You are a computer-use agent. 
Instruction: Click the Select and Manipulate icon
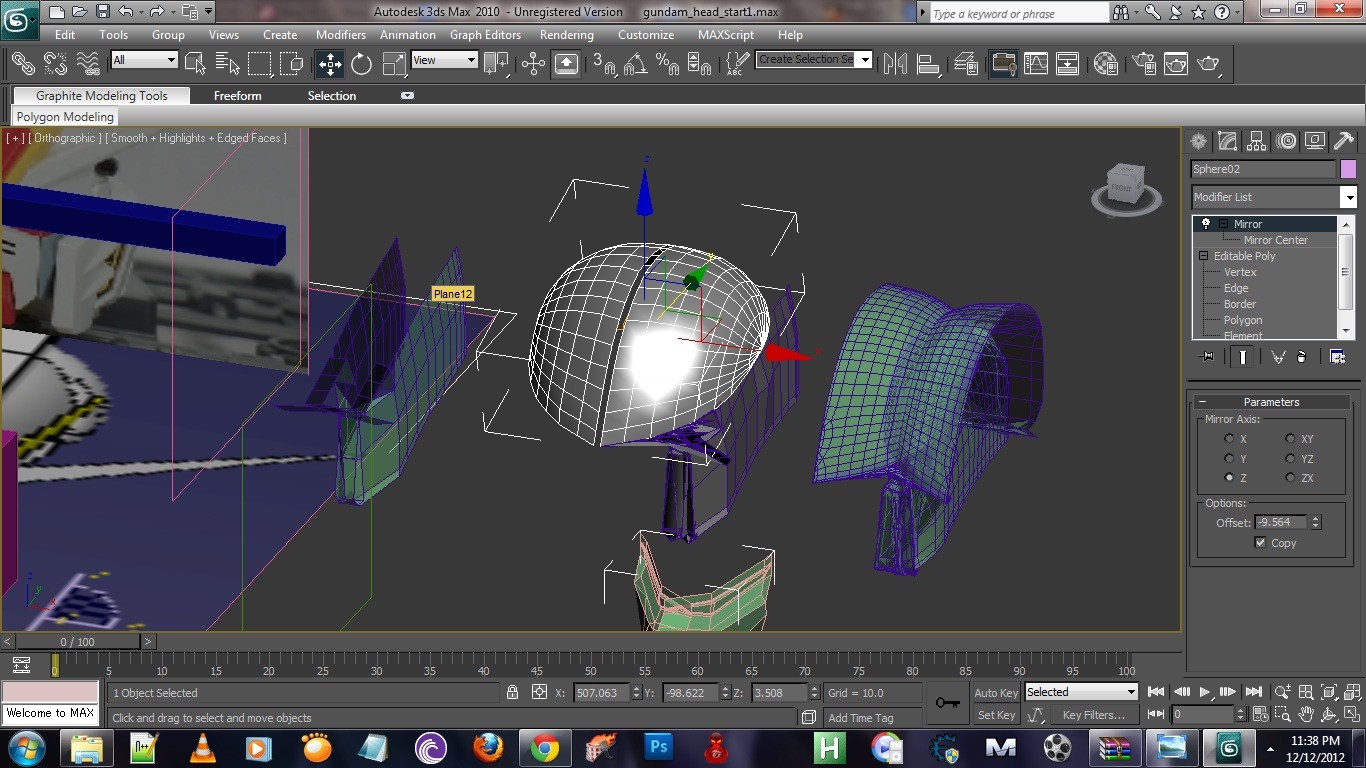click(x=533, y=64)
